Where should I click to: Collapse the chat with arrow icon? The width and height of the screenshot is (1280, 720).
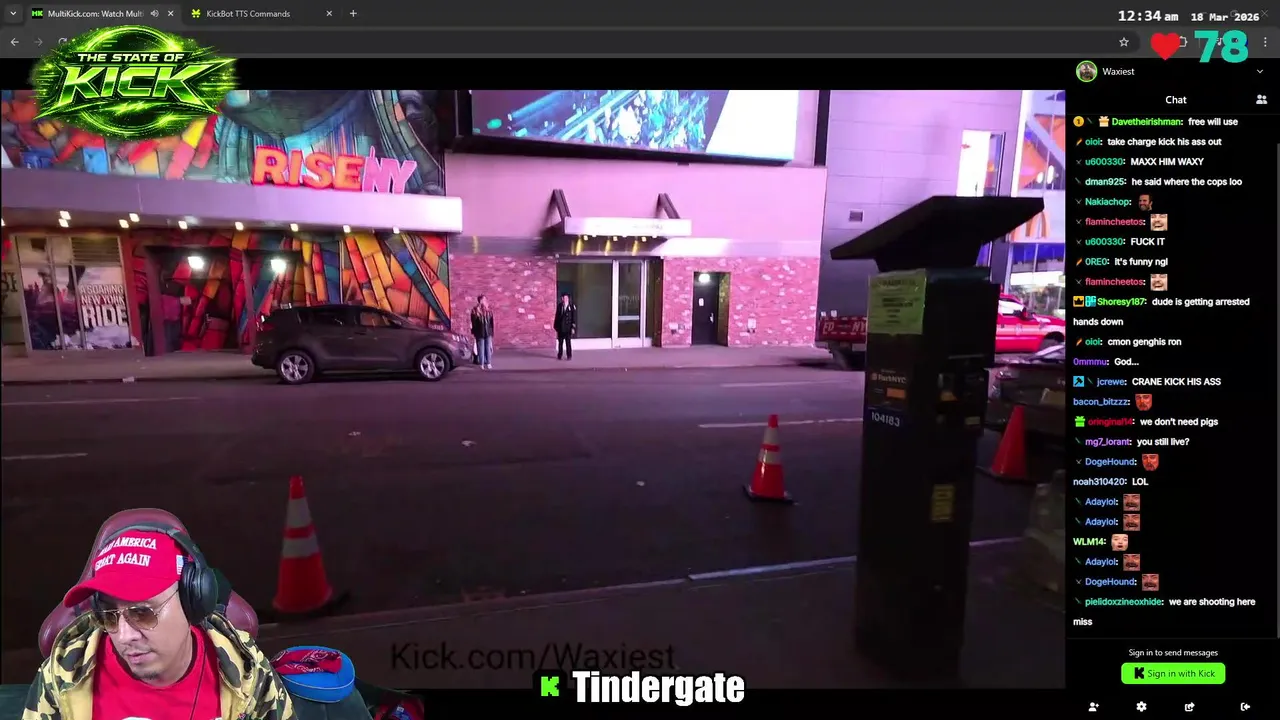tap(1245, 707)
